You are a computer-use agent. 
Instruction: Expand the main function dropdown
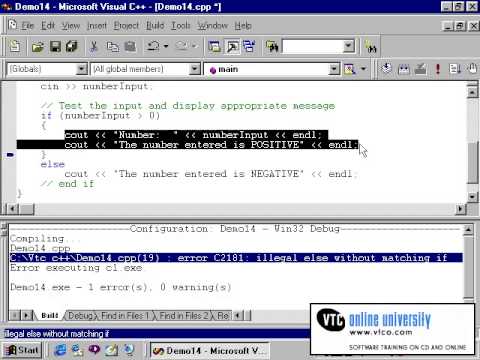[x=334, y=69]
